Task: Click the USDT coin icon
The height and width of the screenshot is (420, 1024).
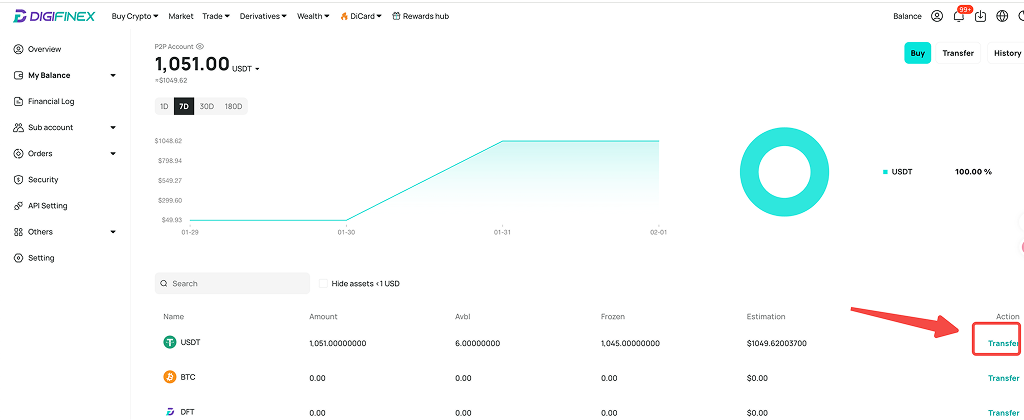Action: 170,342
